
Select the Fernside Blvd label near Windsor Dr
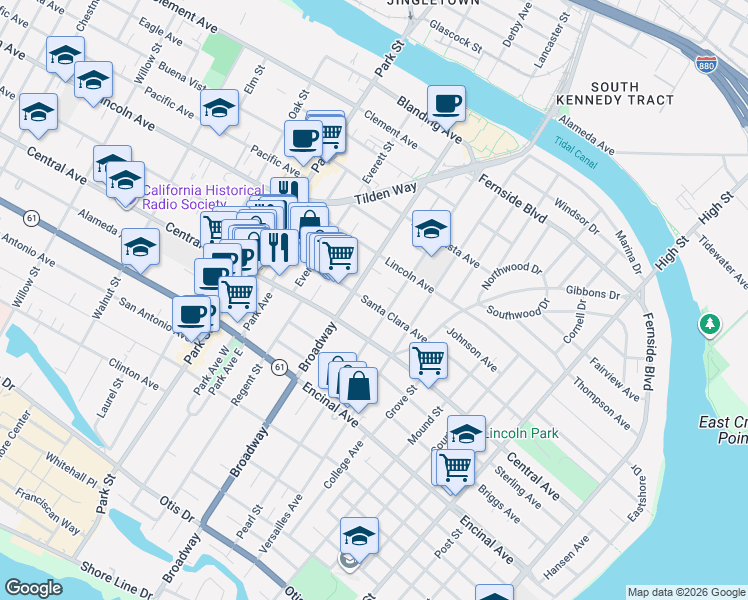pyautogui.click(x=512, y=198)
